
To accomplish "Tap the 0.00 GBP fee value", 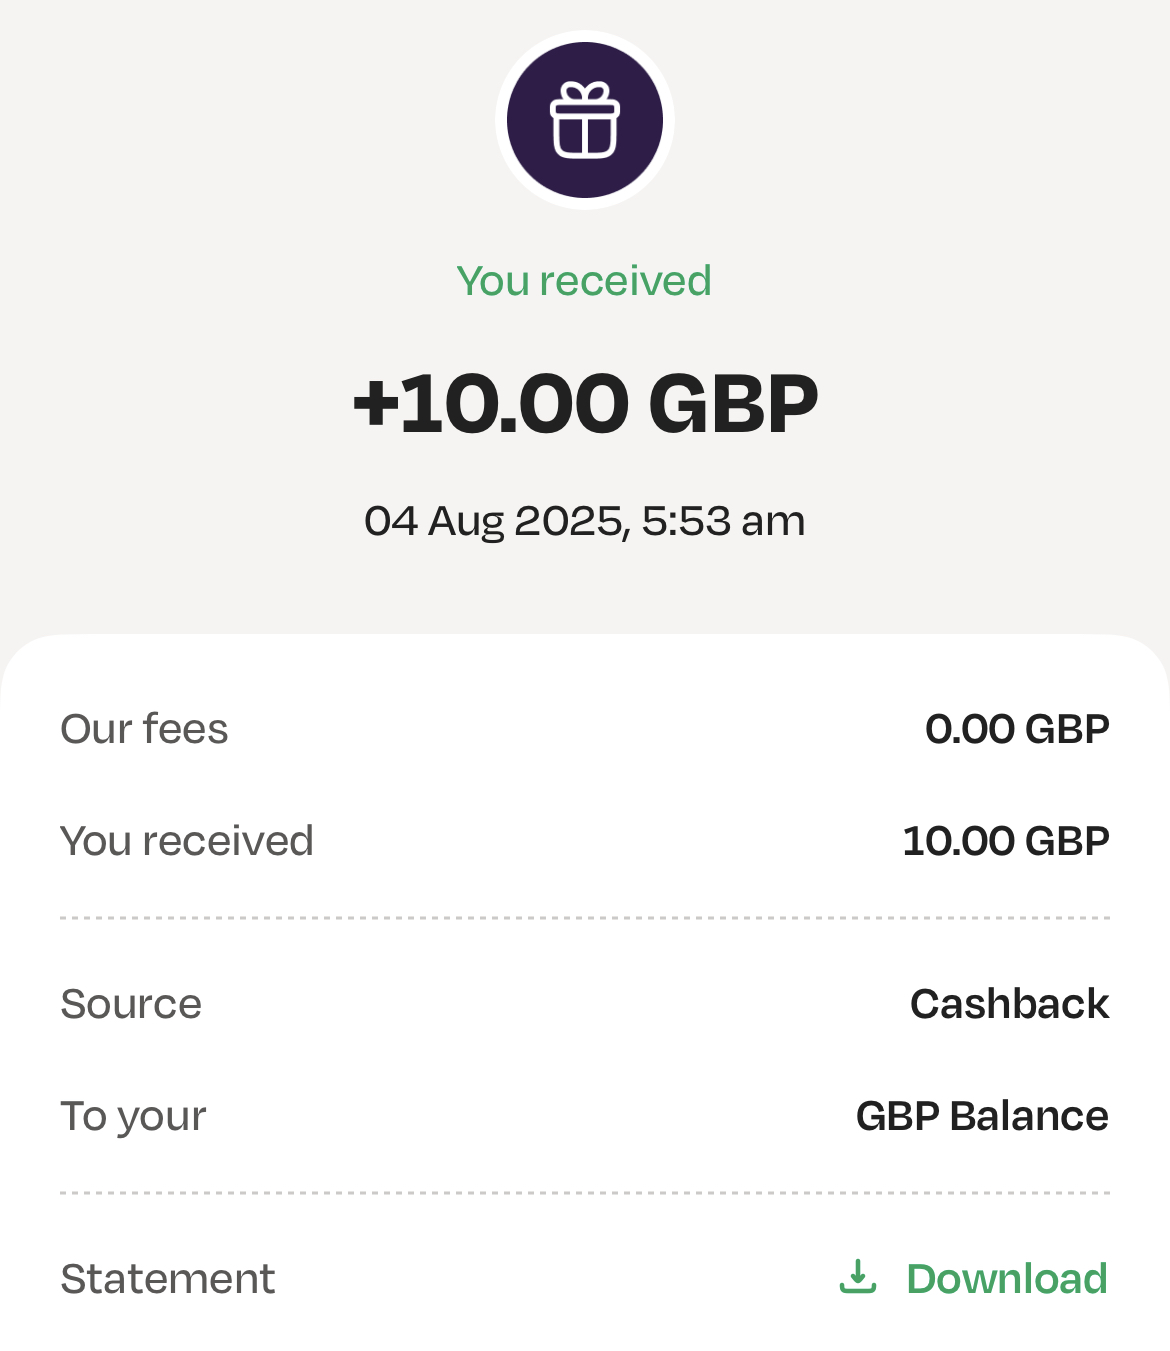I will (1017, 729).
